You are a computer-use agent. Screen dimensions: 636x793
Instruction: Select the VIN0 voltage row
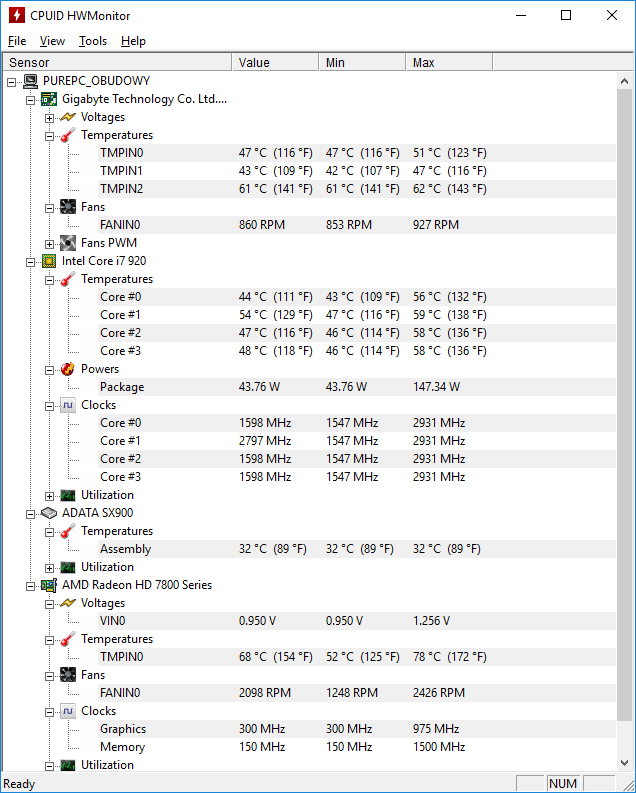click(x=357, y=621)
